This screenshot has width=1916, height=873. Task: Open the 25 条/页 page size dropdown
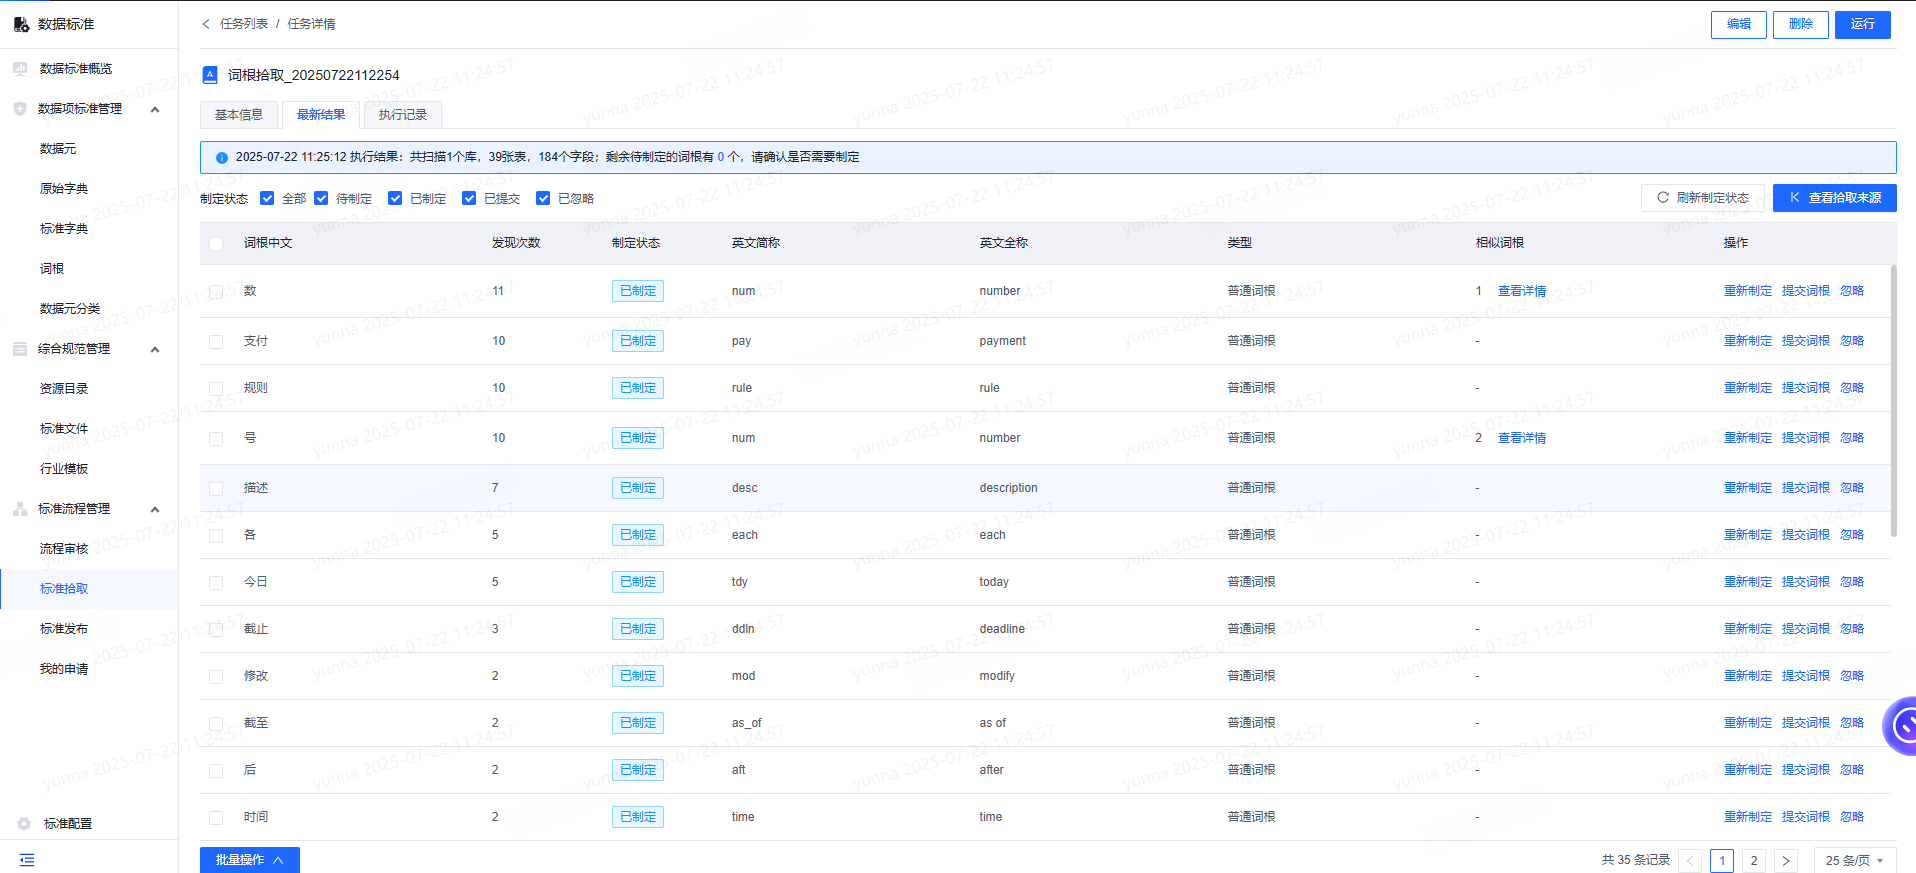point(1855,860)
